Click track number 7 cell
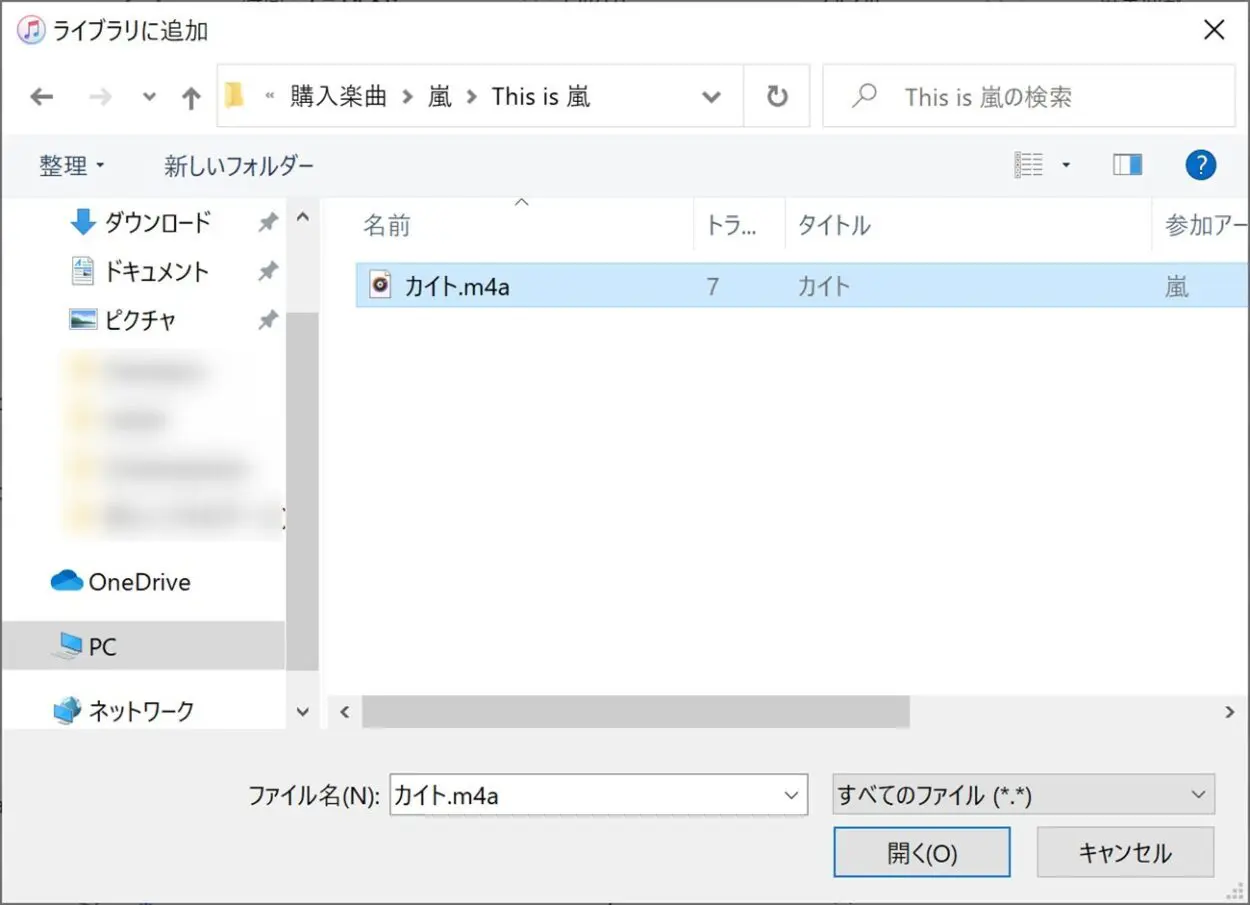1250x905 pixels. point(712,287)
